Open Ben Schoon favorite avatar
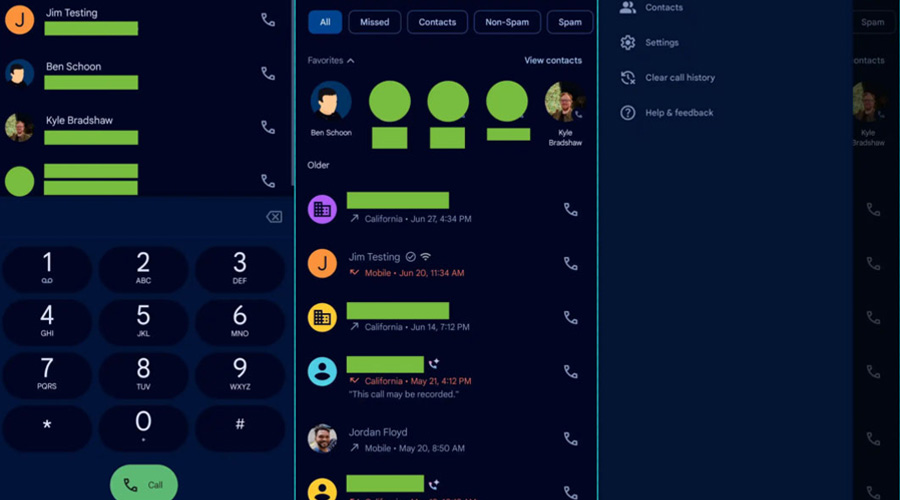Viewport: 900px width, 500px height. pyautogui.click(x=330, y=102)
